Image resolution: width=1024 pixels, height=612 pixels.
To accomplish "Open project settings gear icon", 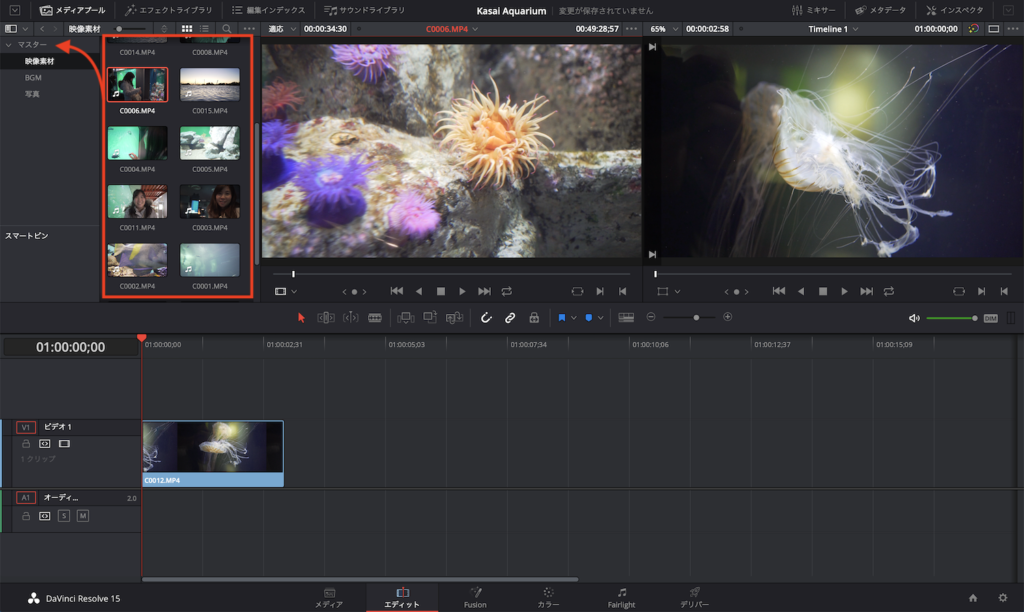I will click(1003, 598).
